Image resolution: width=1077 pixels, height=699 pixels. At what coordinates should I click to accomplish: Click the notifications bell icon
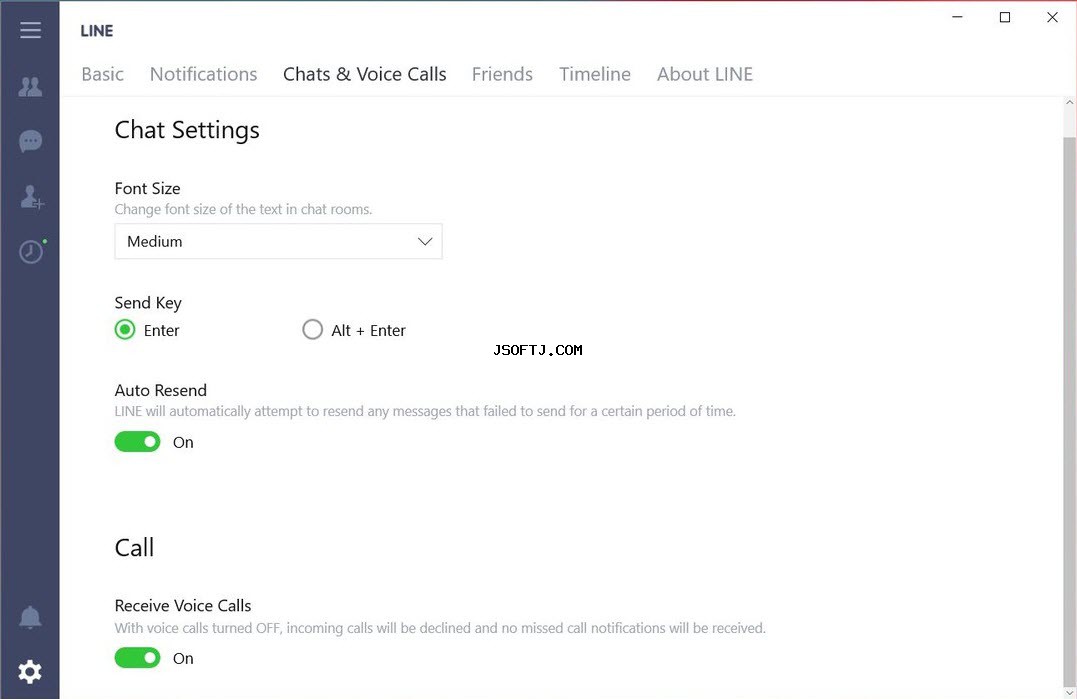(30, 617)
